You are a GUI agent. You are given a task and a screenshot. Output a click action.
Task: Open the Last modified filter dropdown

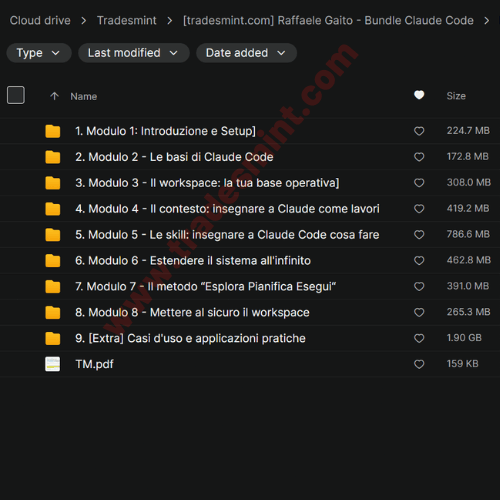[x=134, y=53]
